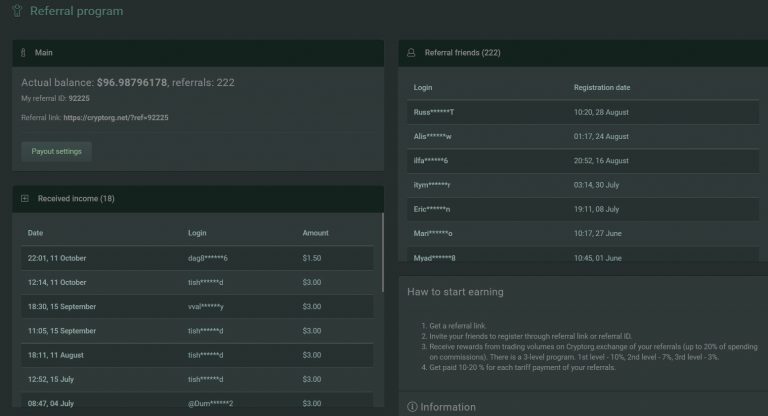Click registration date 10:20, 28 August
This screenshot has height=416, width=768.
point(601,112)
